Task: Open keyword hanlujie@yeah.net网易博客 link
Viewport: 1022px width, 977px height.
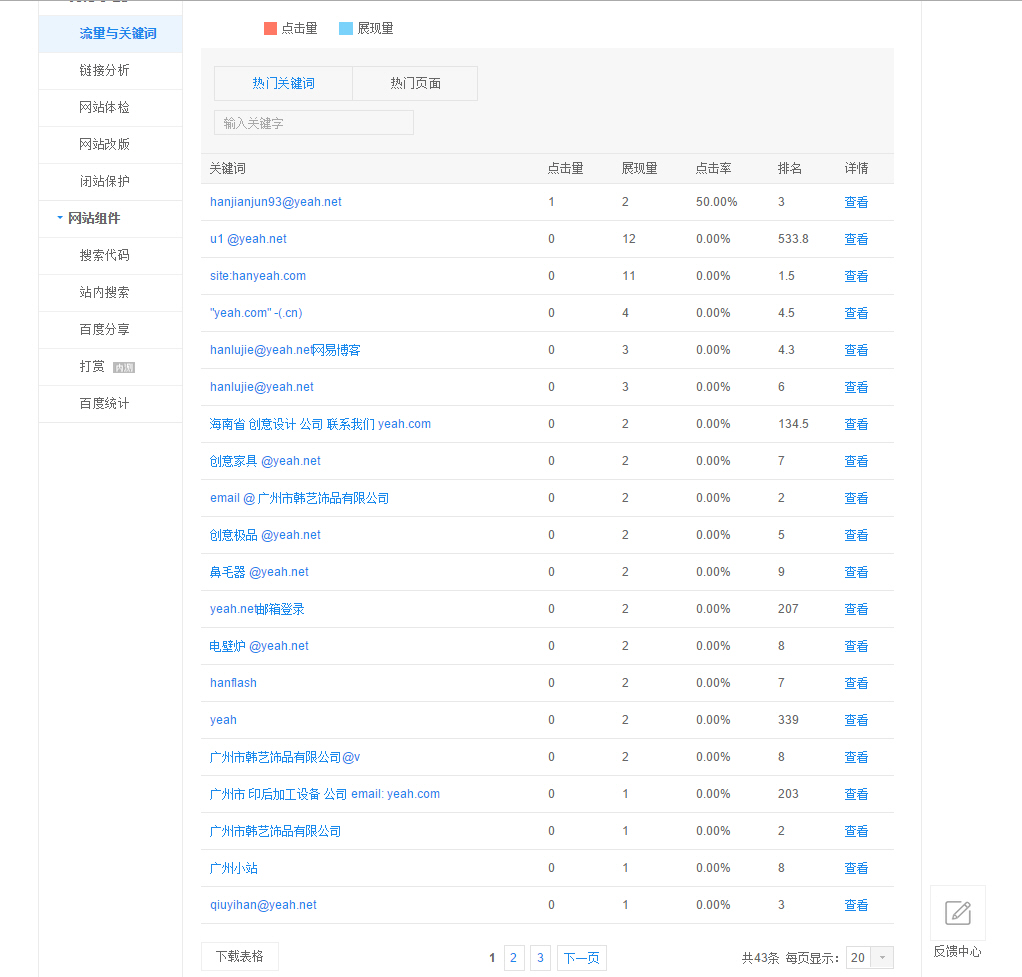Action: pos(285,350)
